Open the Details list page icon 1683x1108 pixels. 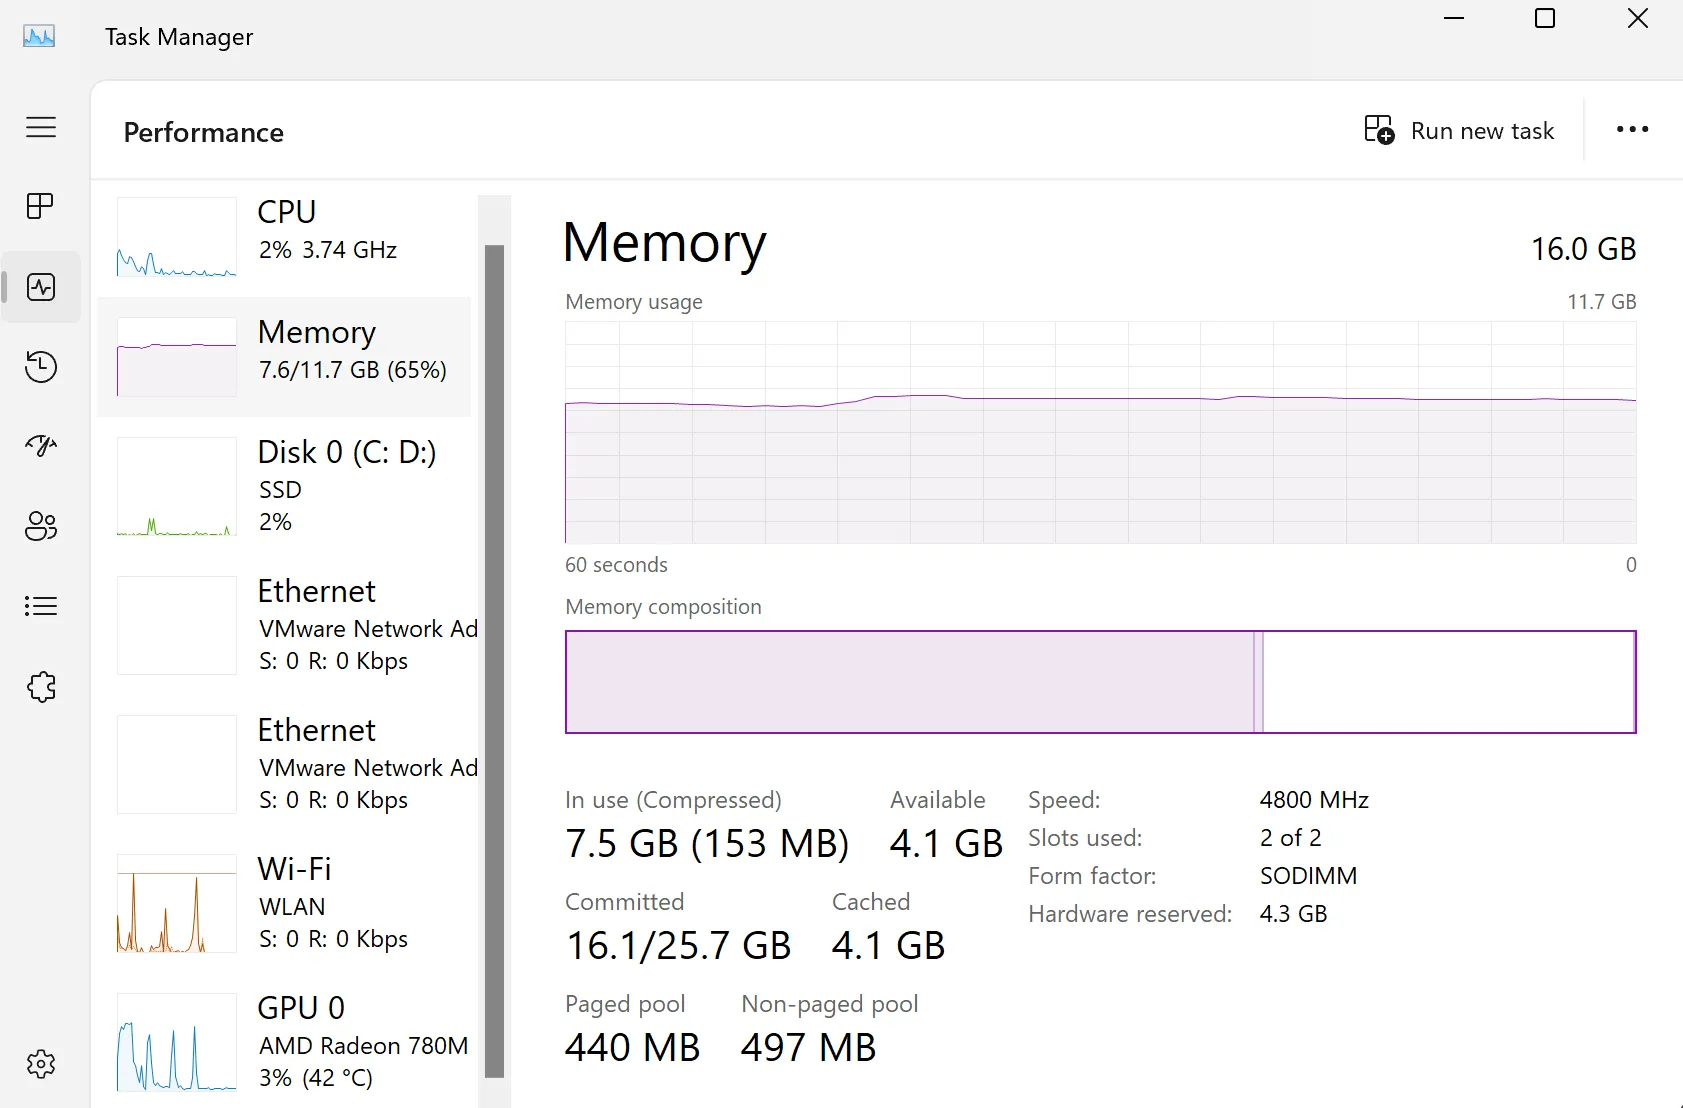click(x=41, y=606)
